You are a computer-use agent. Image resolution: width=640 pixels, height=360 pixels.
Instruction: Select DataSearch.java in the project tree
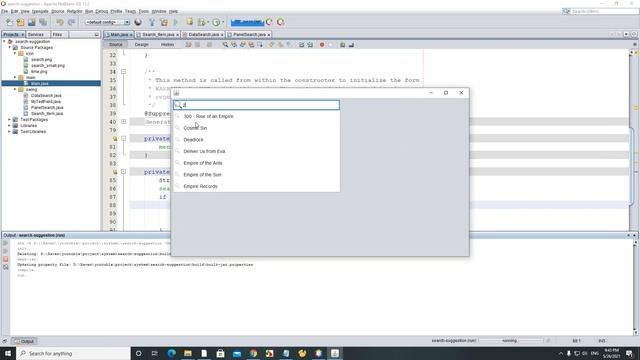click(46, 96)
